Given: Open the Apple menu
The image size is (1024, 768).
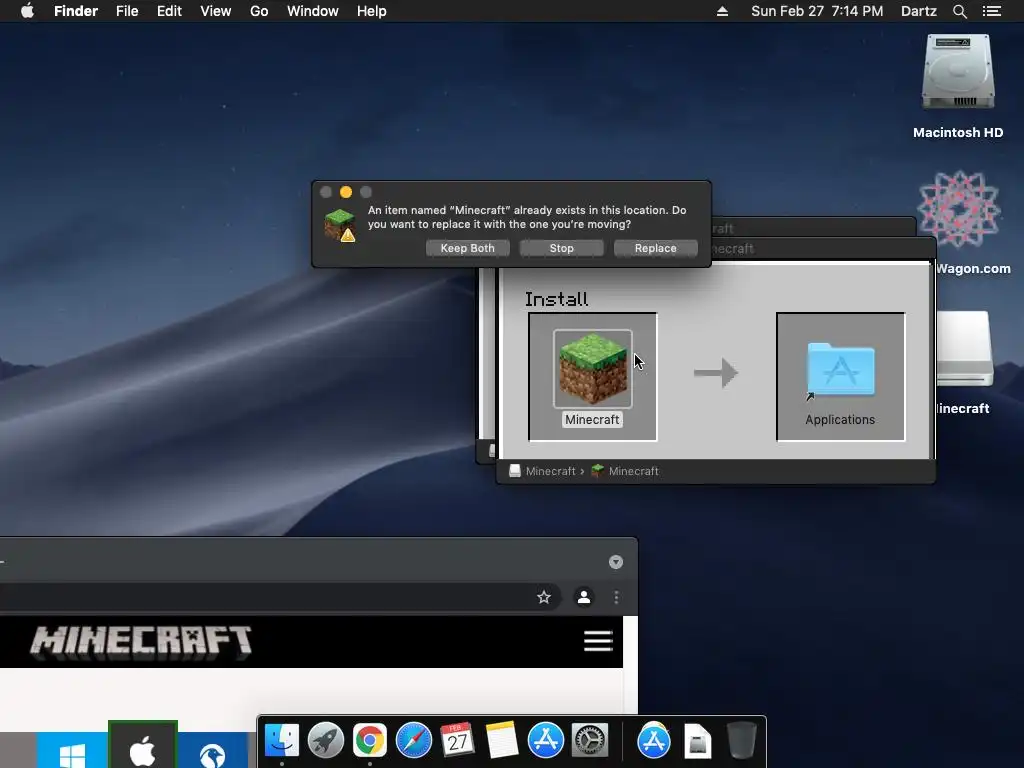Looking at the screenshot, I should click(x=27, y=11).
